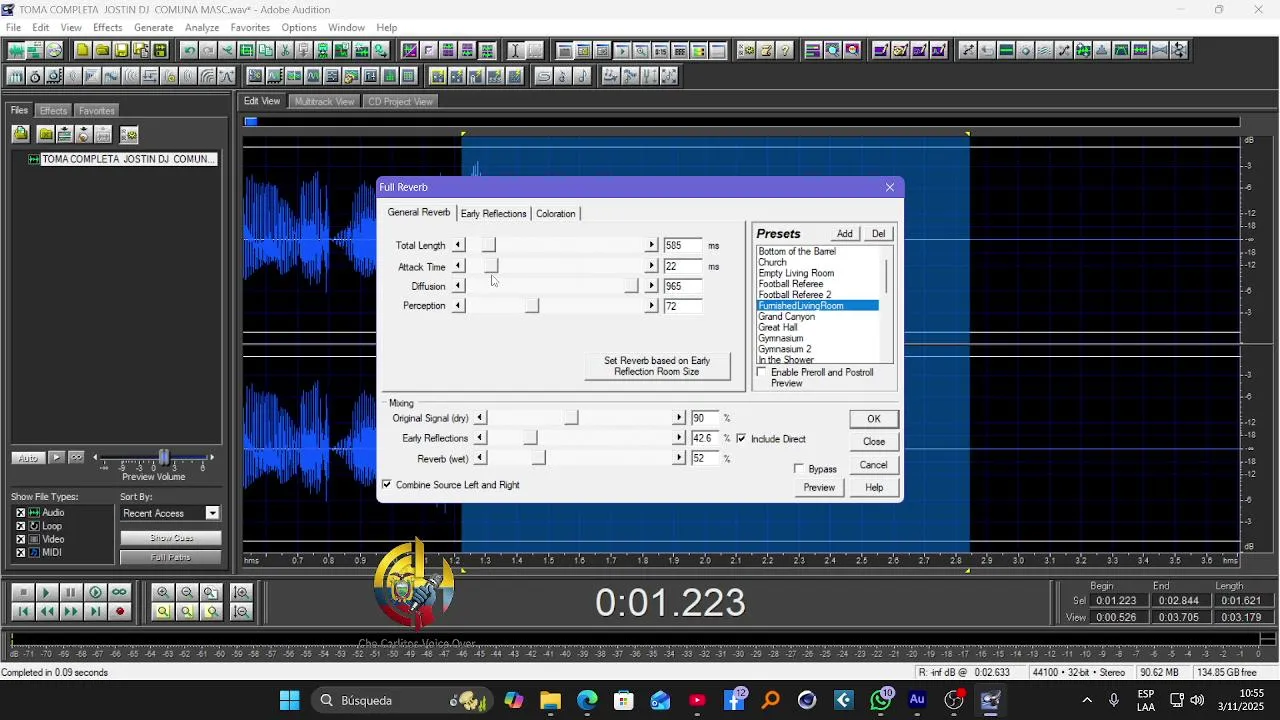Click Del preset button
The height and width of the screenshot is (720, 1280).
tap(878, 233)
